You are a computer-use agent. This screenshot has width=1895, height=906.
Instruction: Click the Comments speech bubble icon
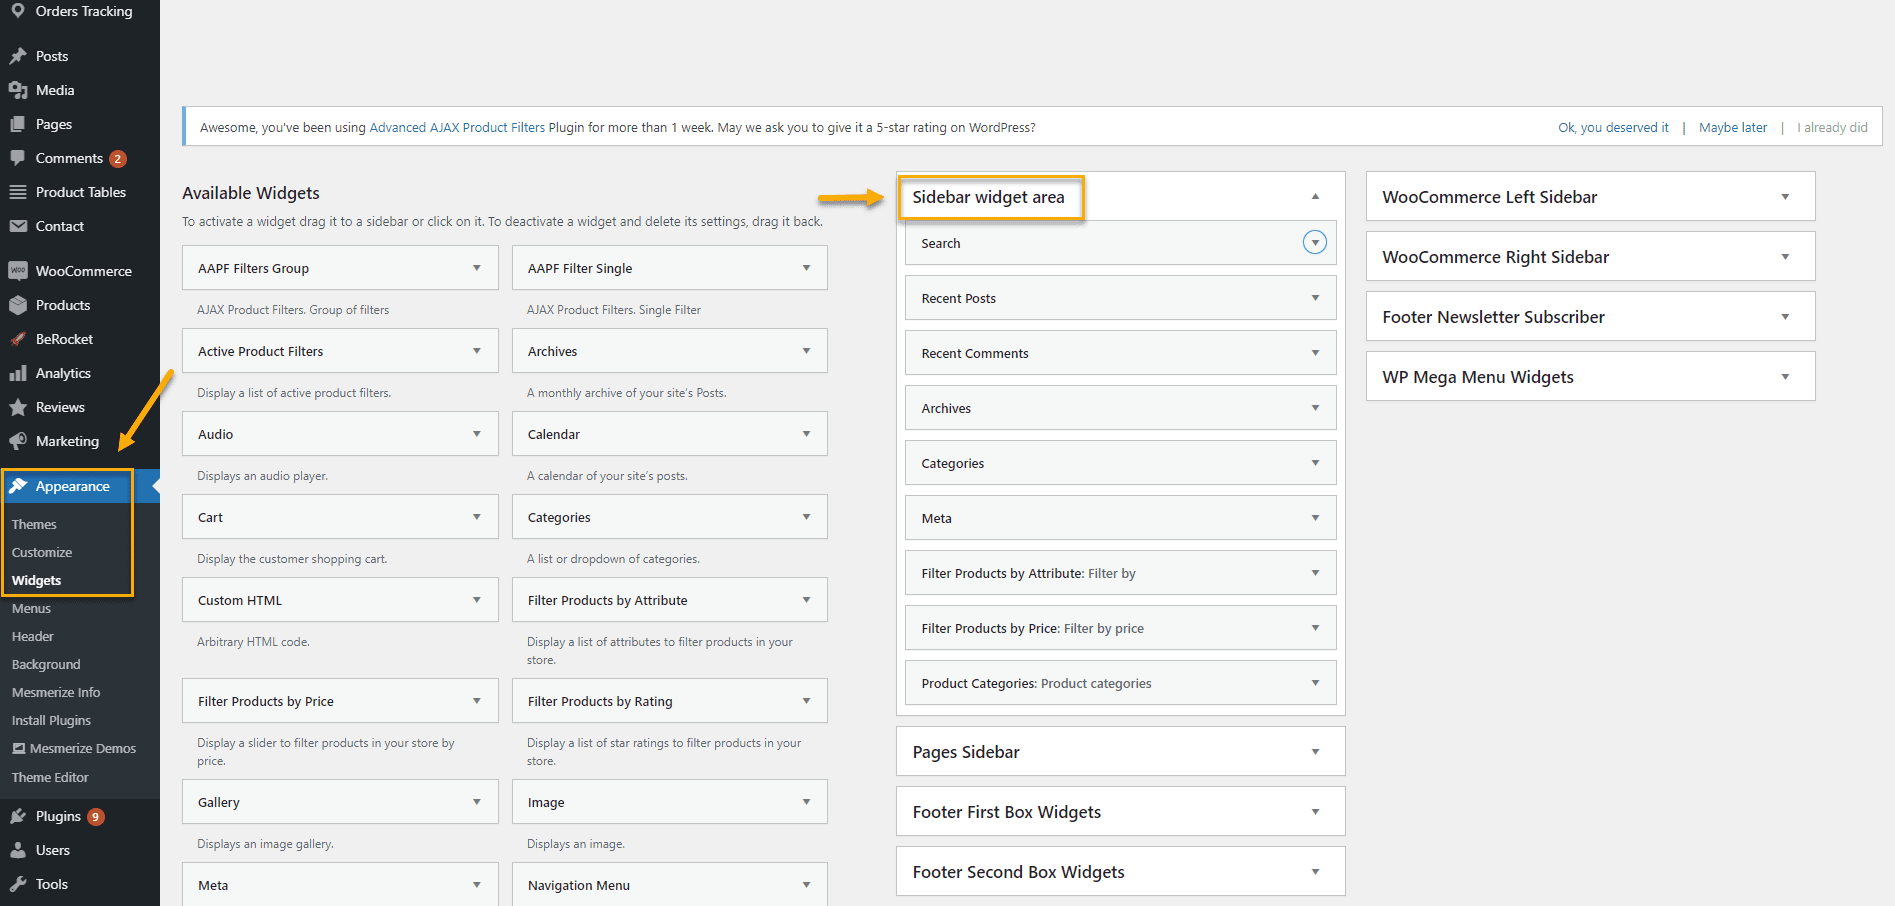point(18,158)
